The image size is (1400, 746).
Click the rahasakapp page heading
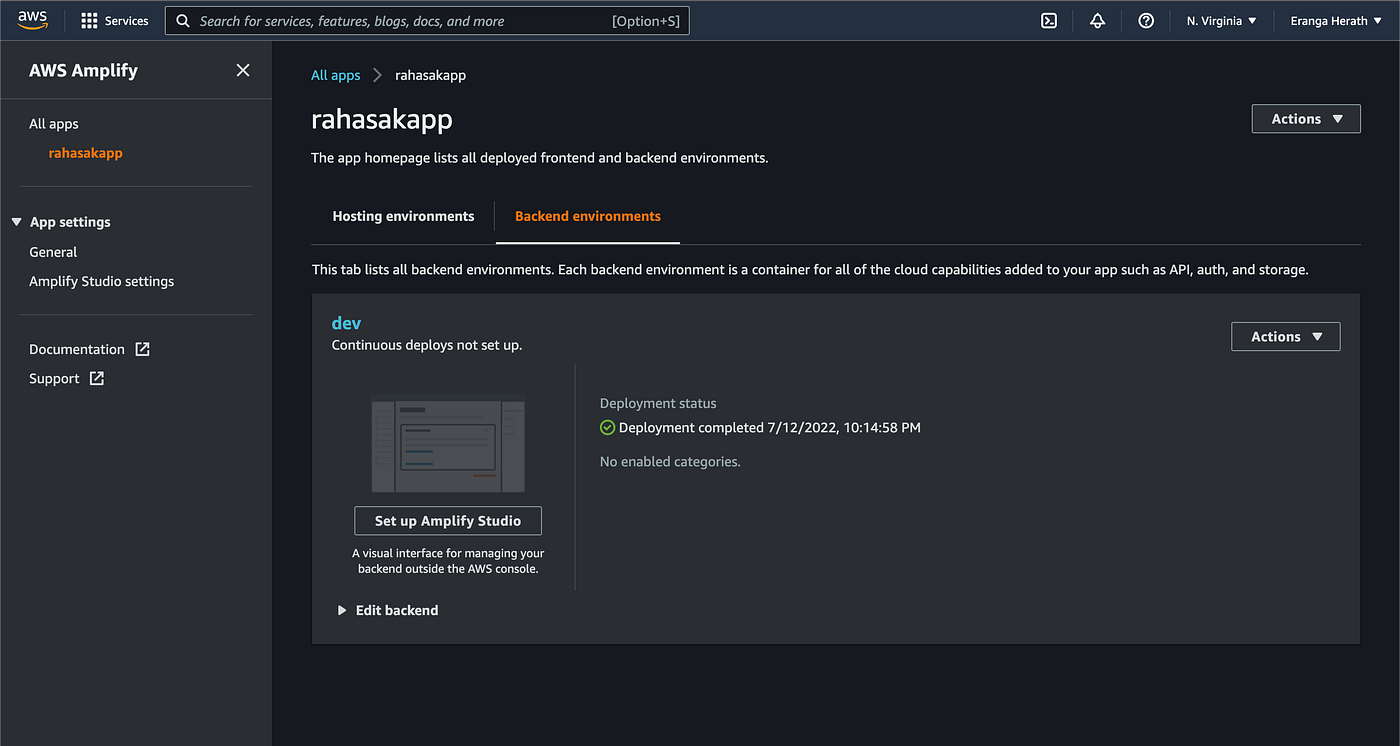pos(382,120)
